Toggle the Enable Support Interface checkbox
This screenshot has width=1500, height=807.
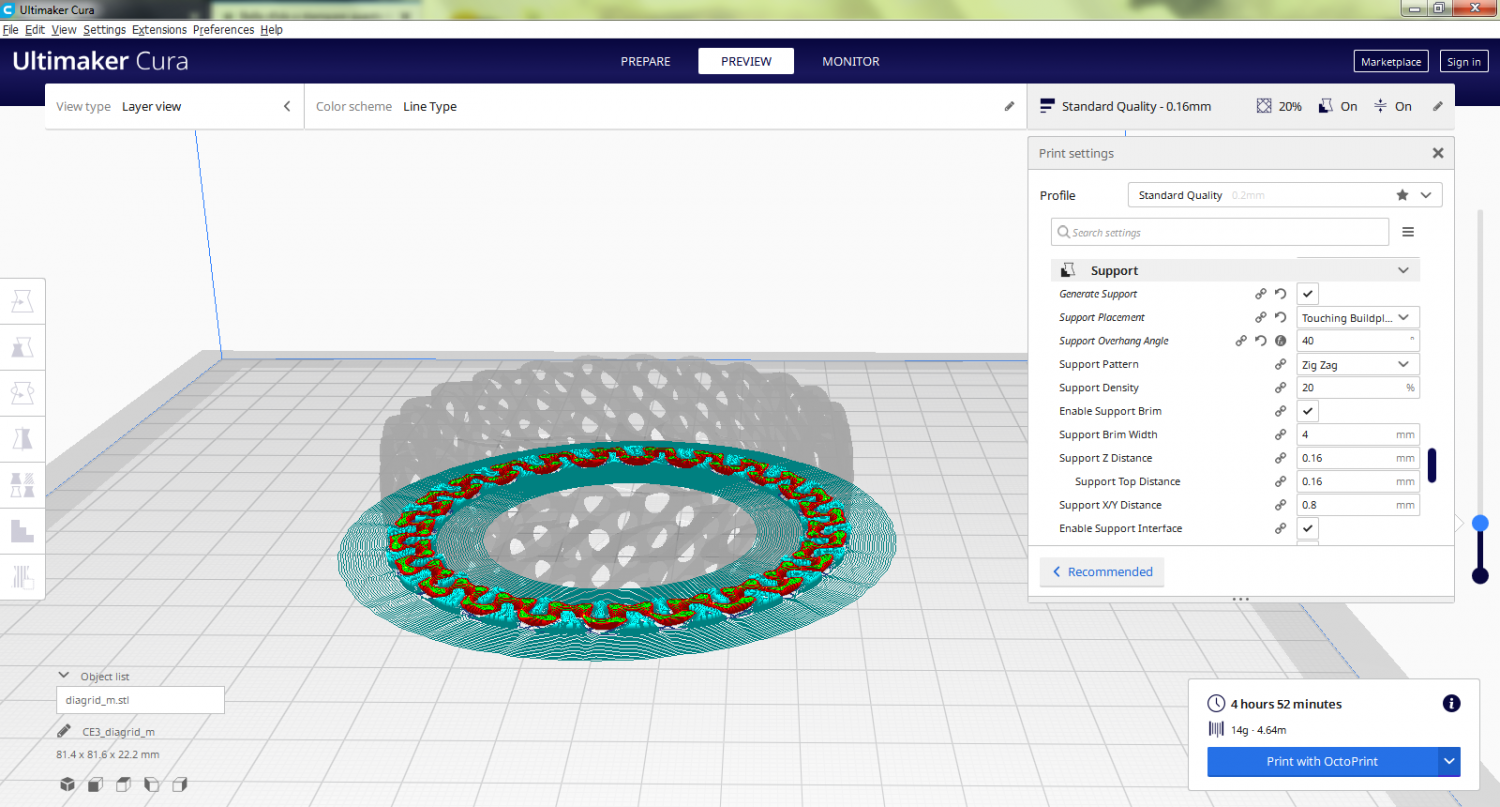click(x=1308, y=528)
